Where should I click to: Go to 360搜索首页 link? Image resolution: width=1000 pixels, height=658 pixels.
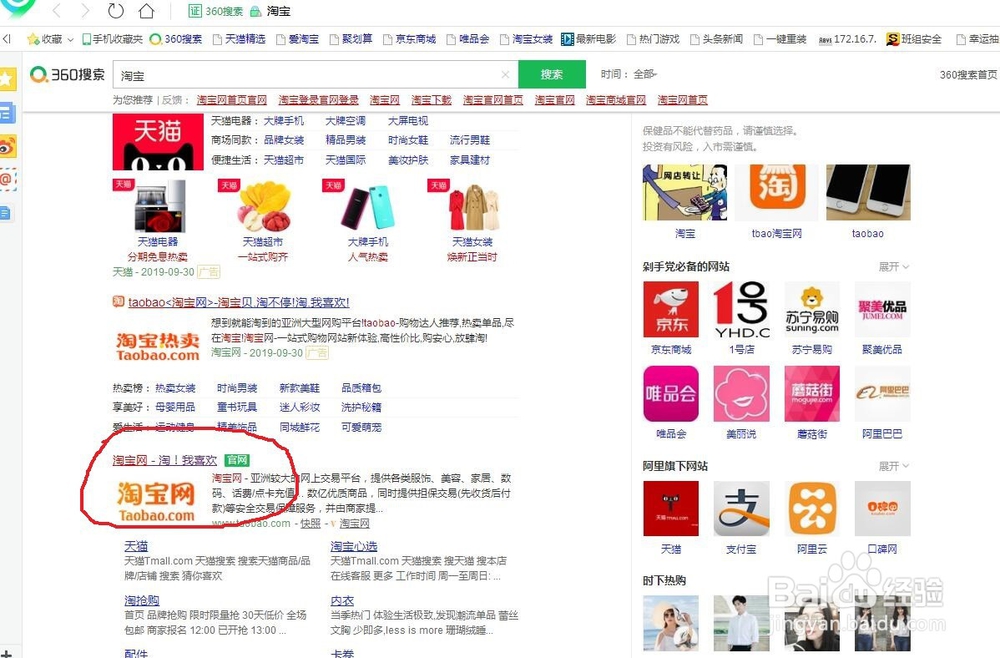click(x=968, y=75)
